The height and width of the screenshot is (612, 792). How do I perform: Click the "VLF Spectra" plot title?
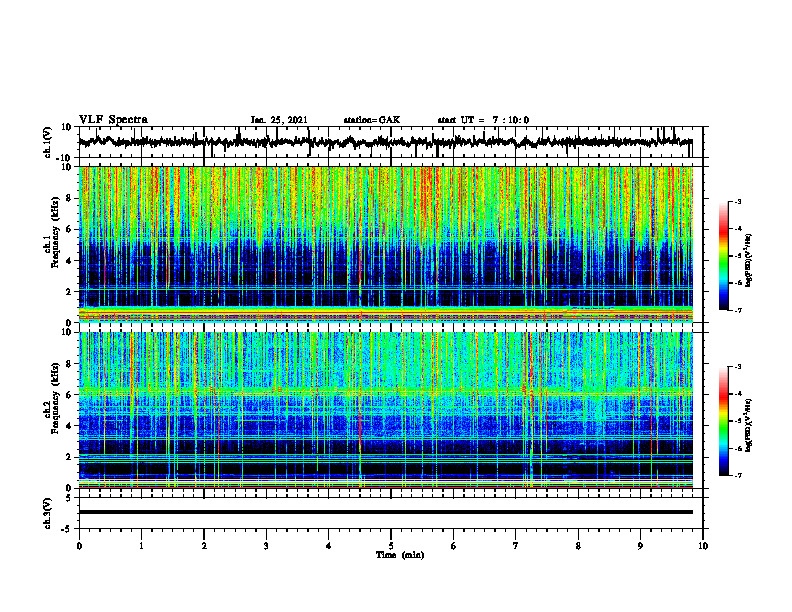[113, 120]
